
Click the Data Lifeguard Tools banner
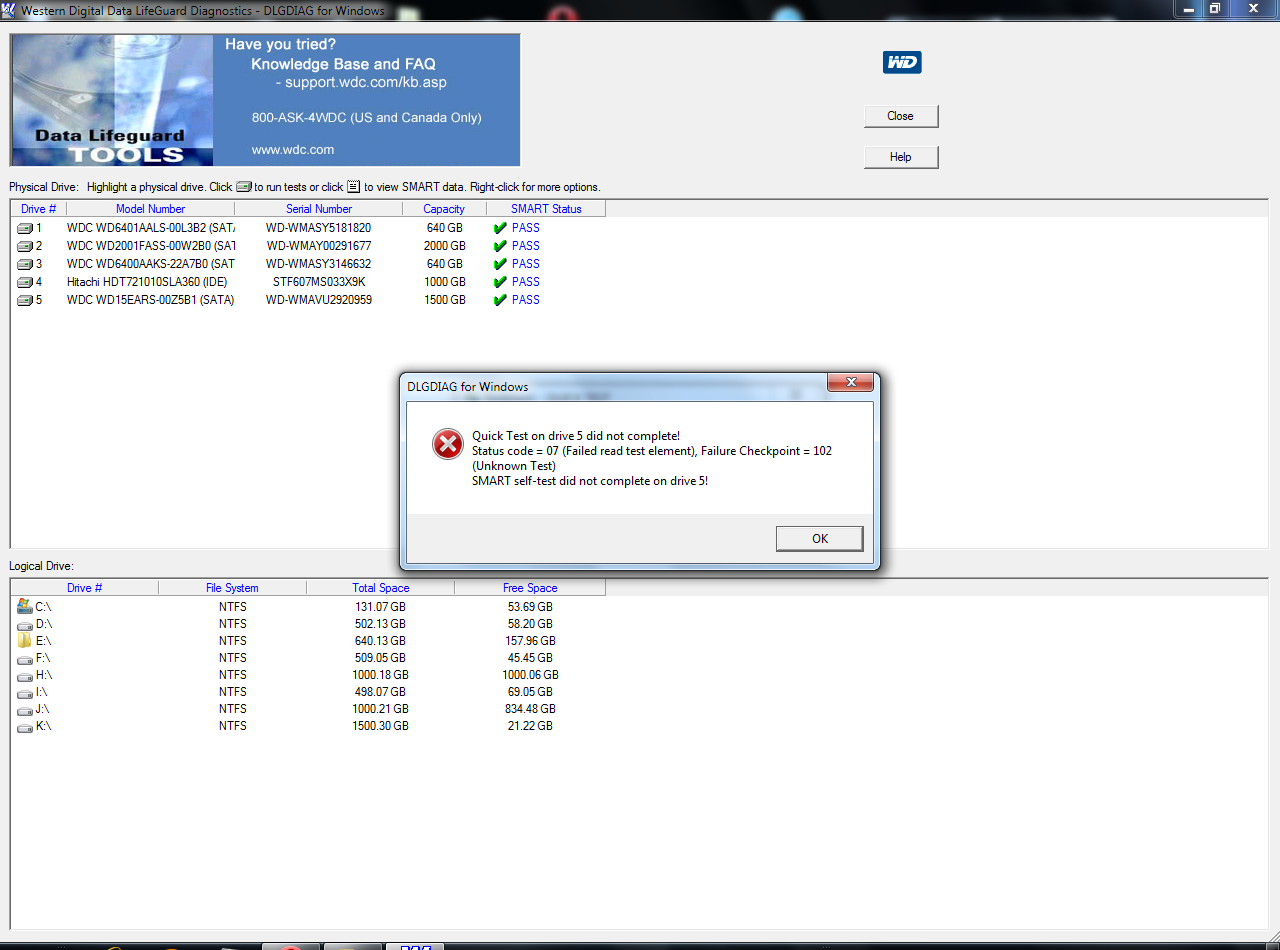[x=265, y=100]
